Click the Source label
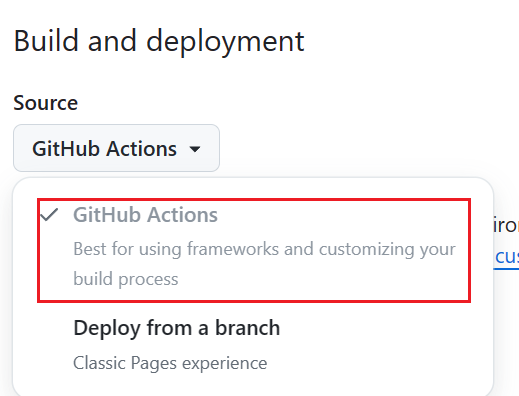Viewport: 519px width, 396px height. click(46, 103)
